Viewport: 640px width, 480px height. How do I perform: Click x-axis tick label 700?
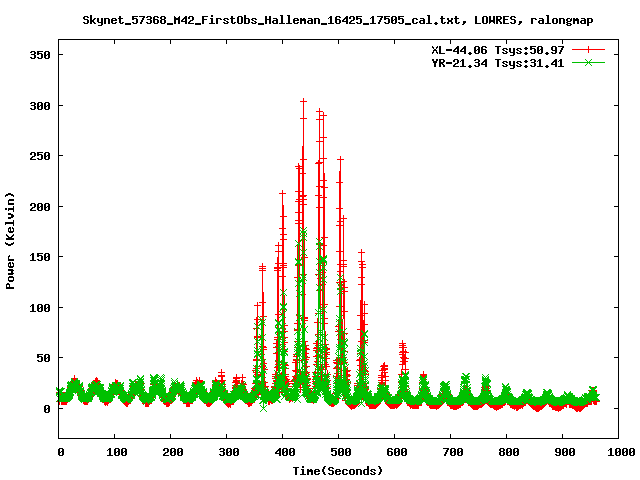point(453,452)
